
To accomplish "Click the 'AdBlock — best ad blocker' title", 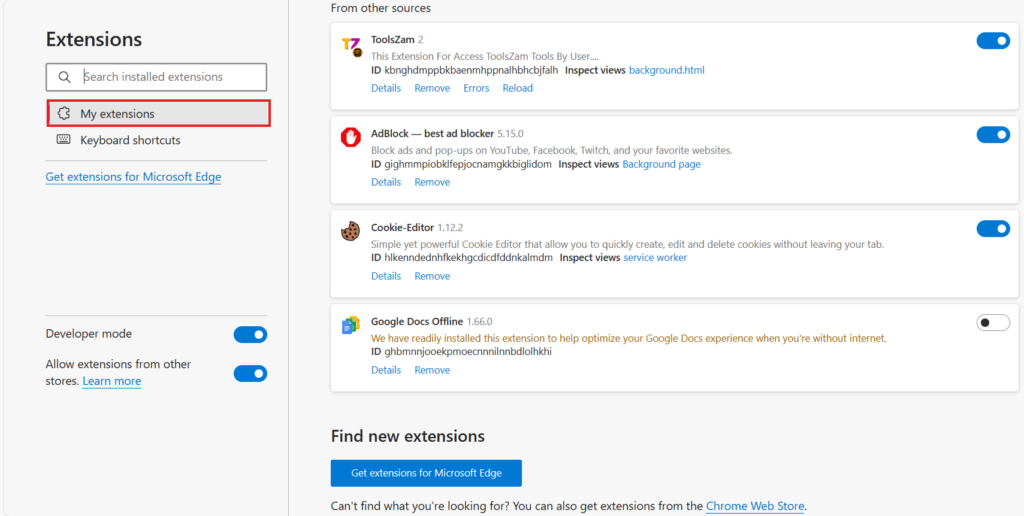I will click(432, 134).
